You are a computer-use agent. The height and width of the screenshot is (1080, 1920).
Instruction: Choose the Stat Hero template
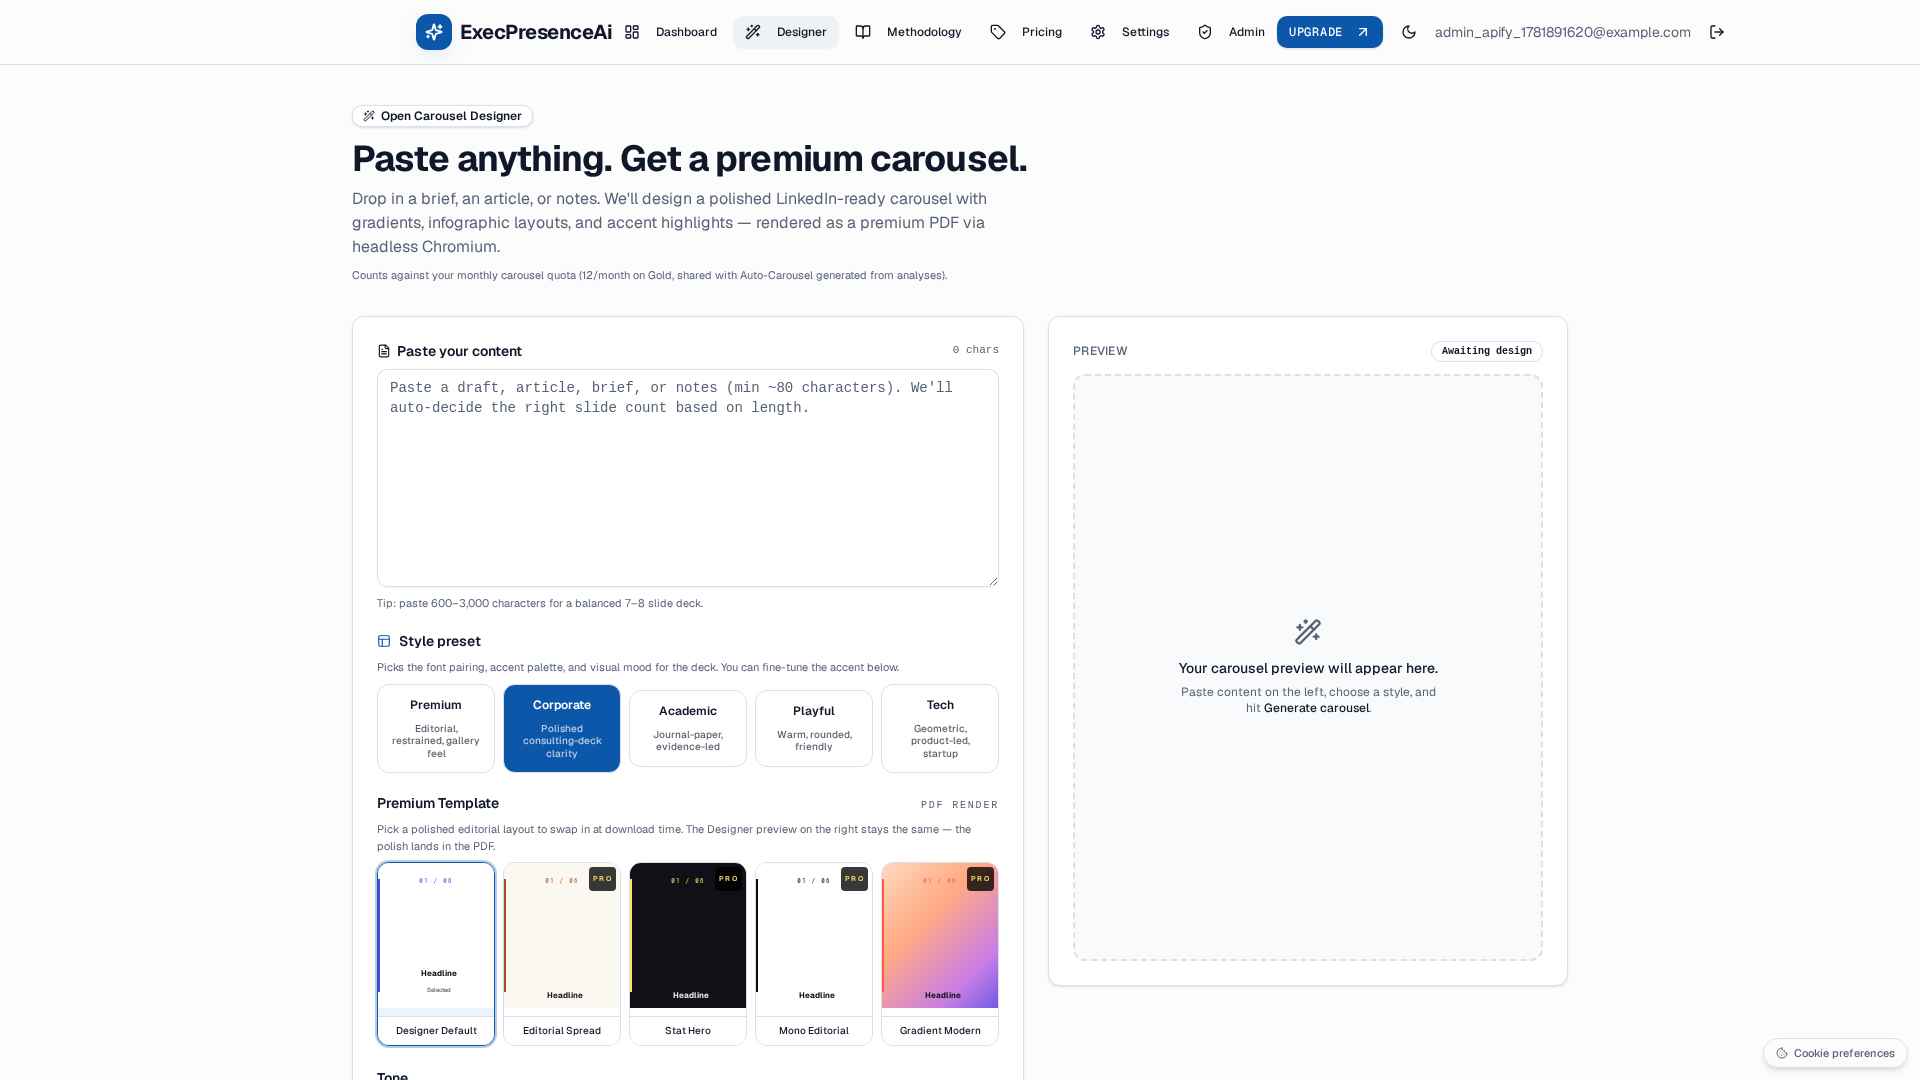coord(688,954)
